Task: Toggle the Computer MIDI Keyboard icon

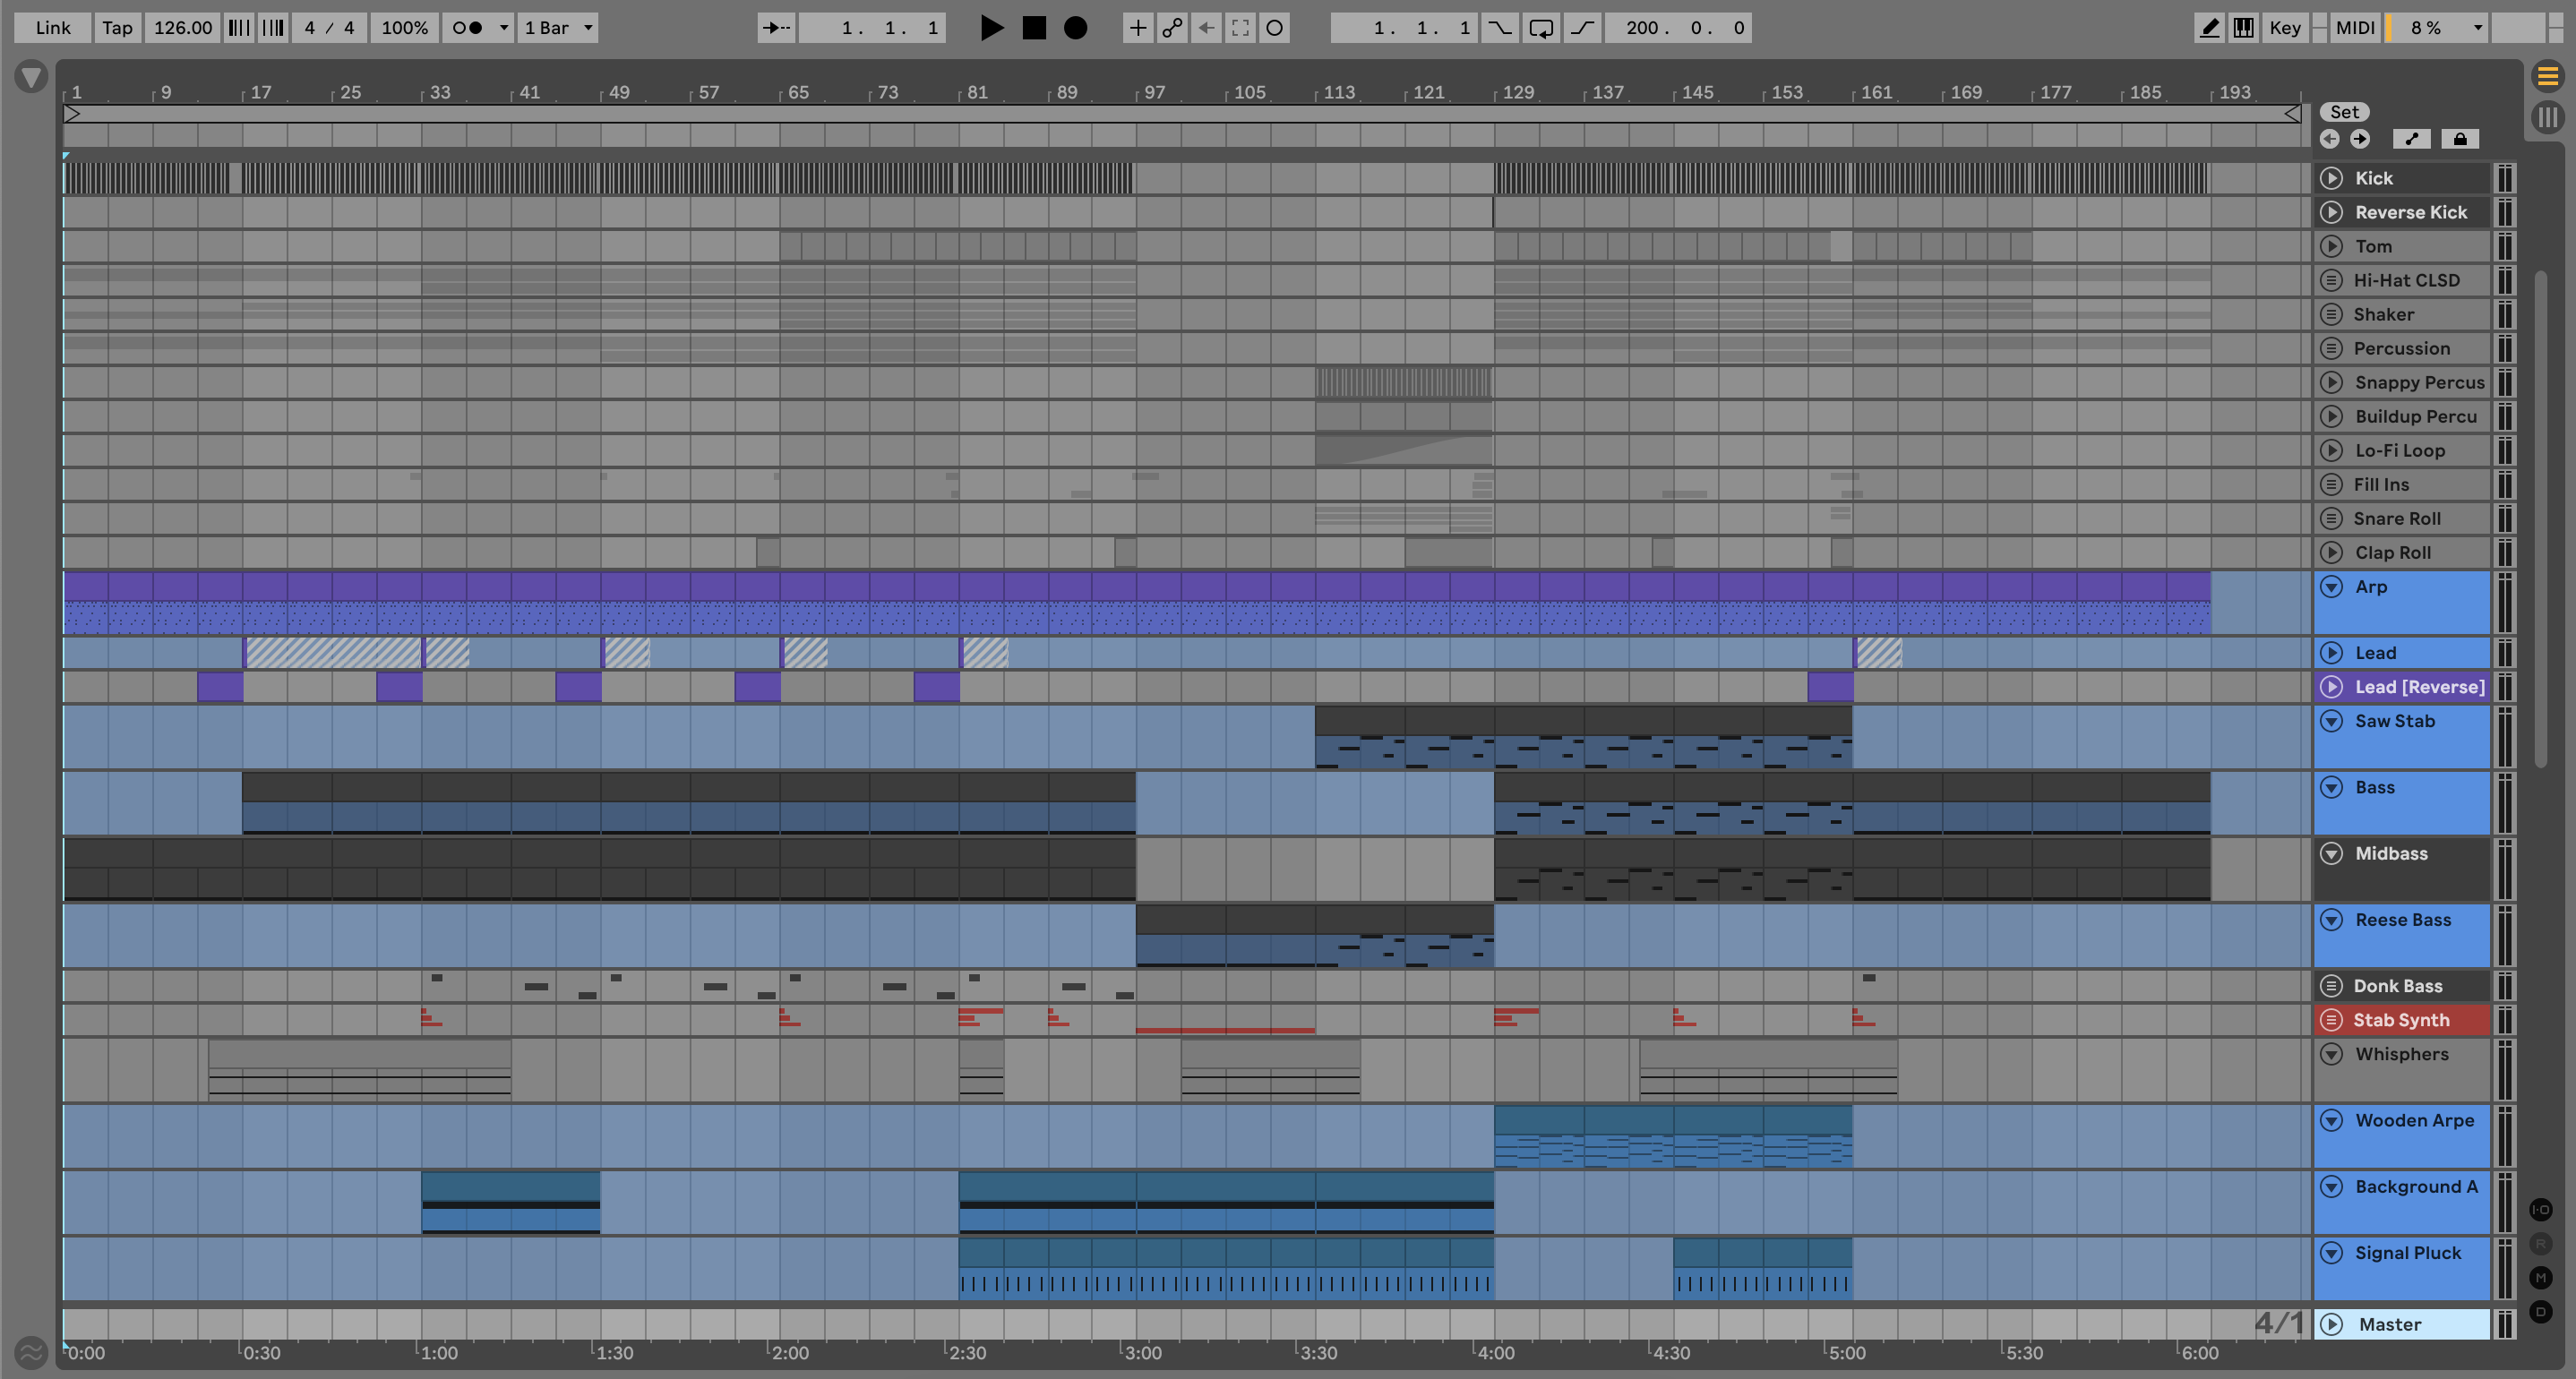Action: 2243,28
